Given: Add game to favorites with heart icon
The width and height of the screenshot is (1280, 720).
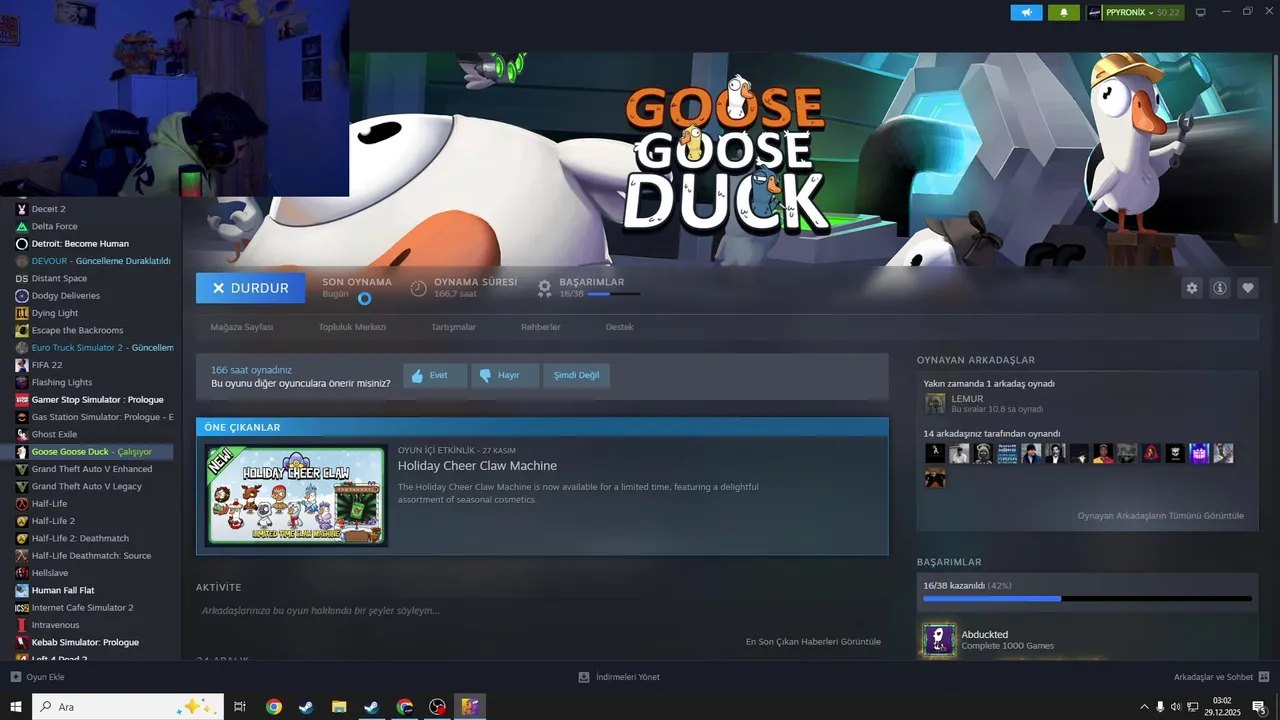Looking at the screenshot, I should 1248,288.
